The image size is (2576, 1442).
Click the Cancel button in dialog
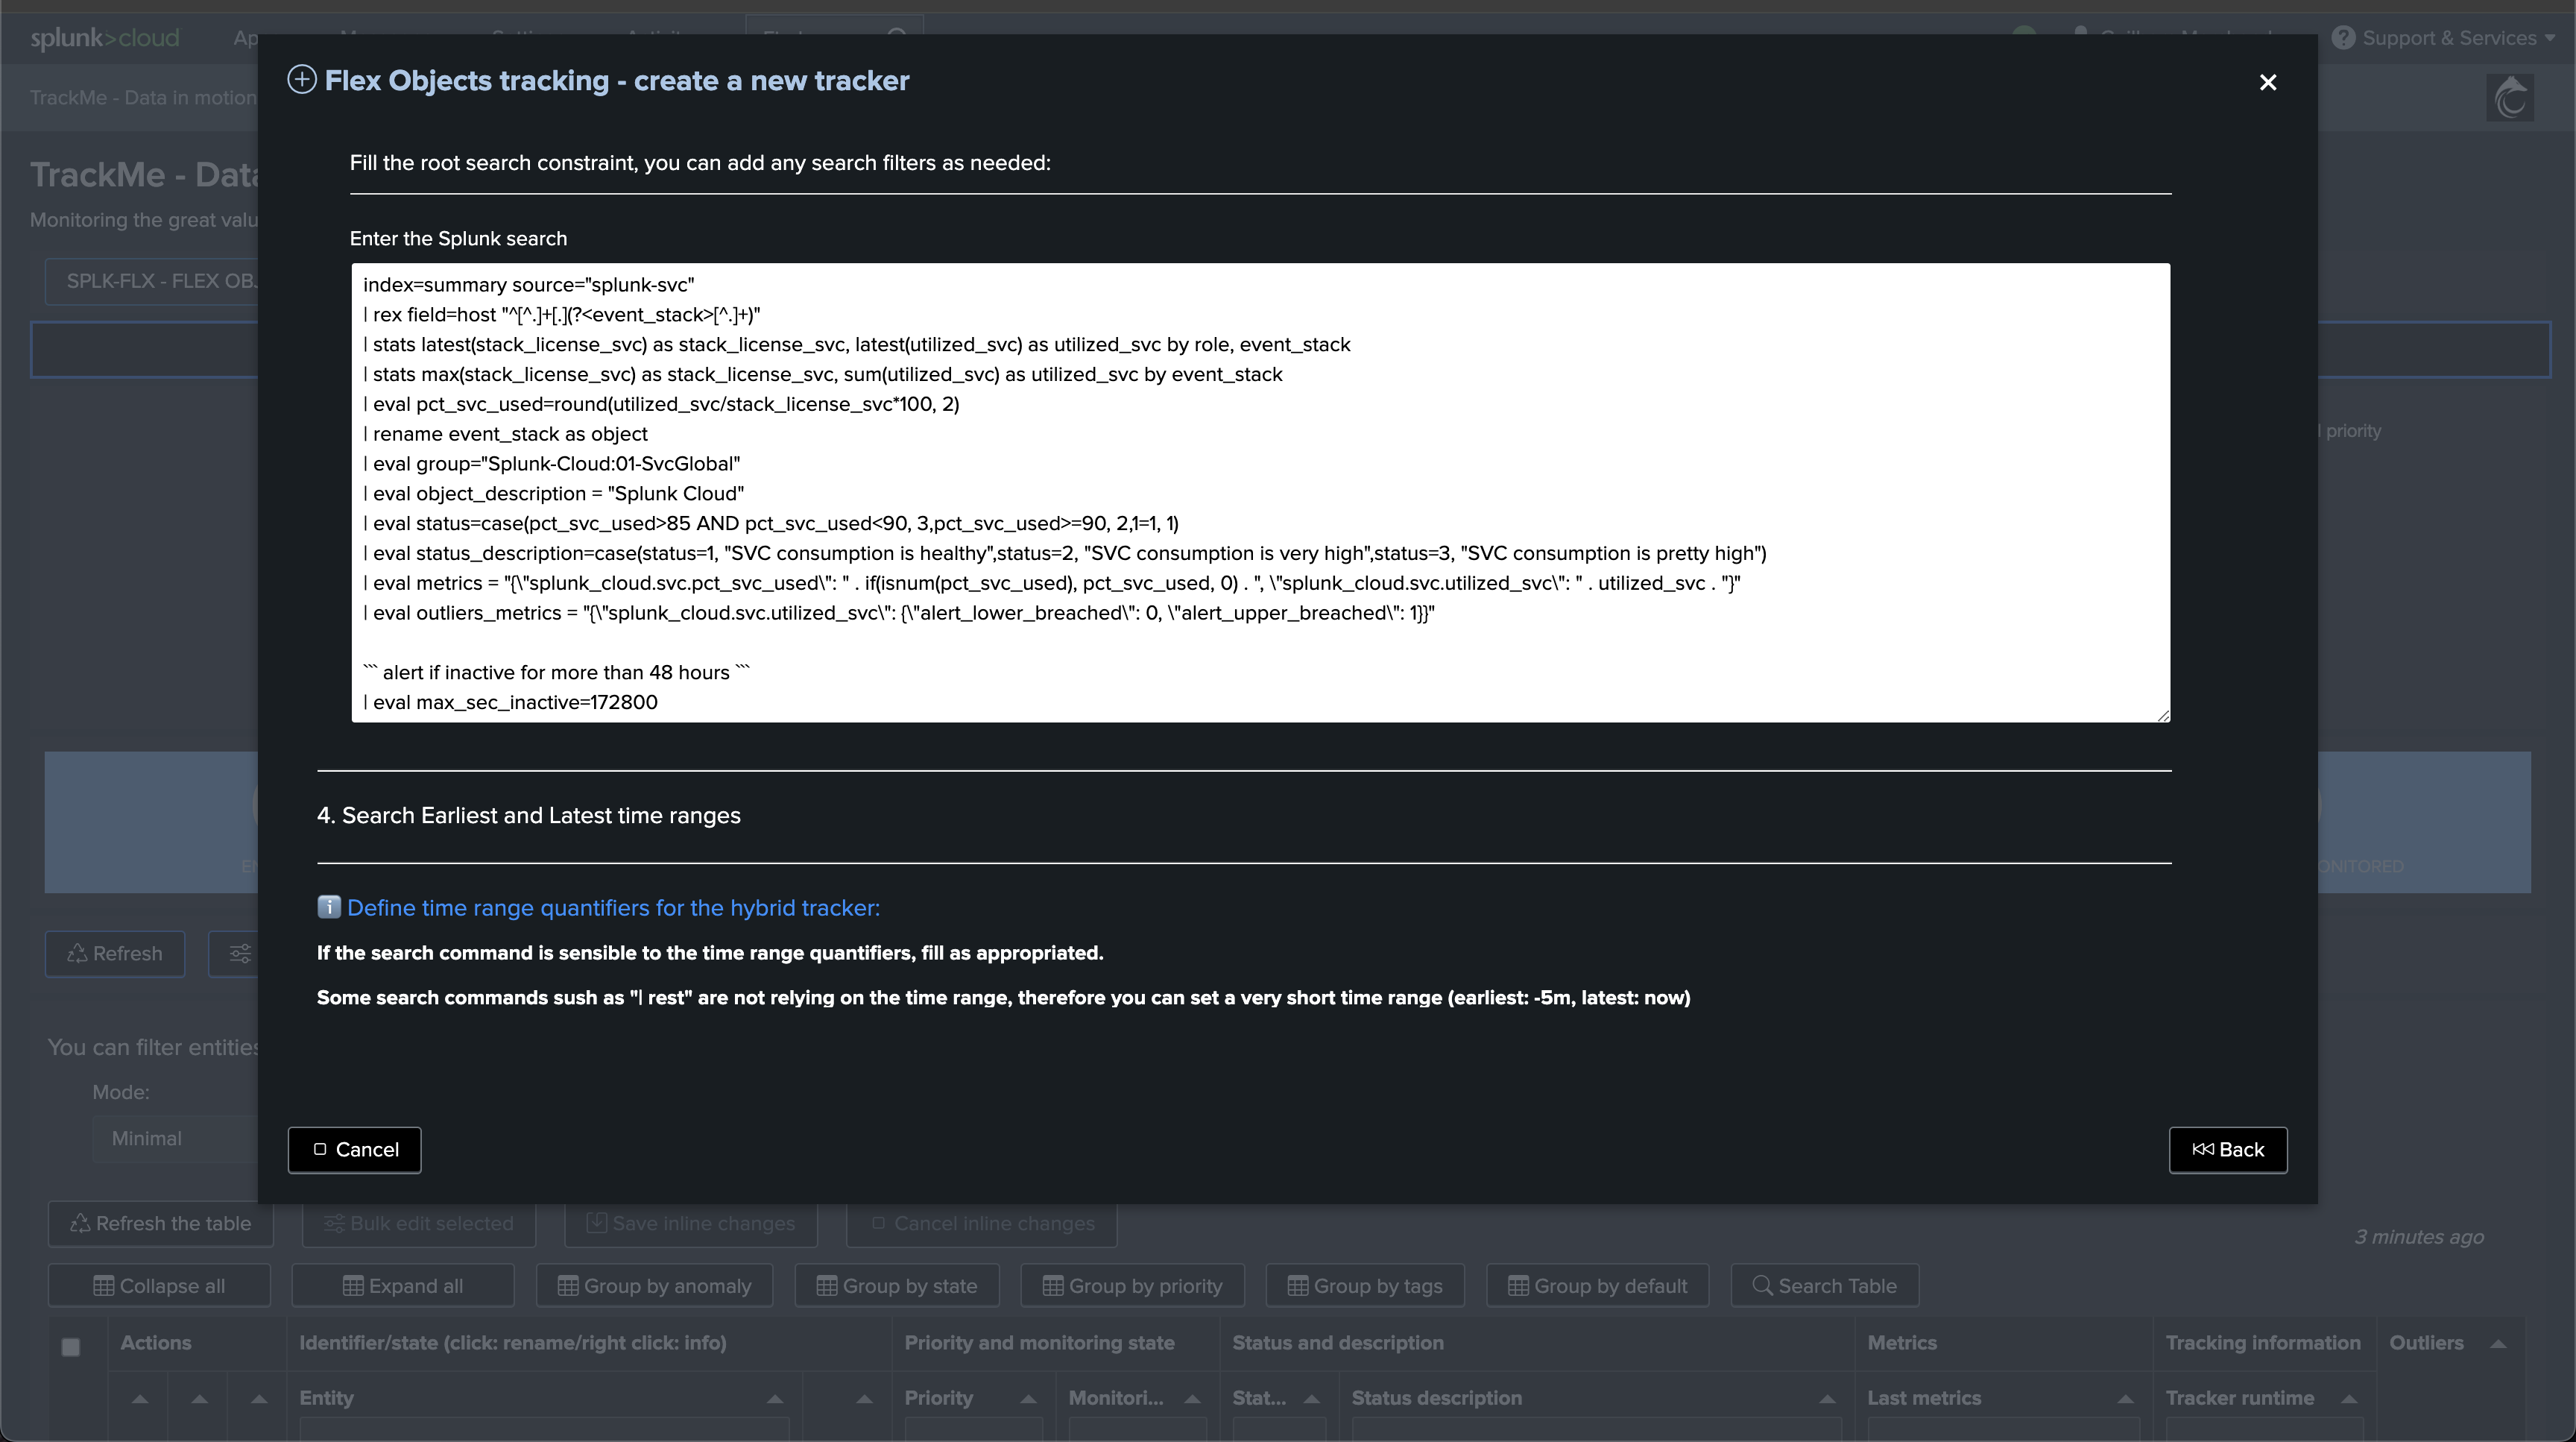[x=355, y=1150]
